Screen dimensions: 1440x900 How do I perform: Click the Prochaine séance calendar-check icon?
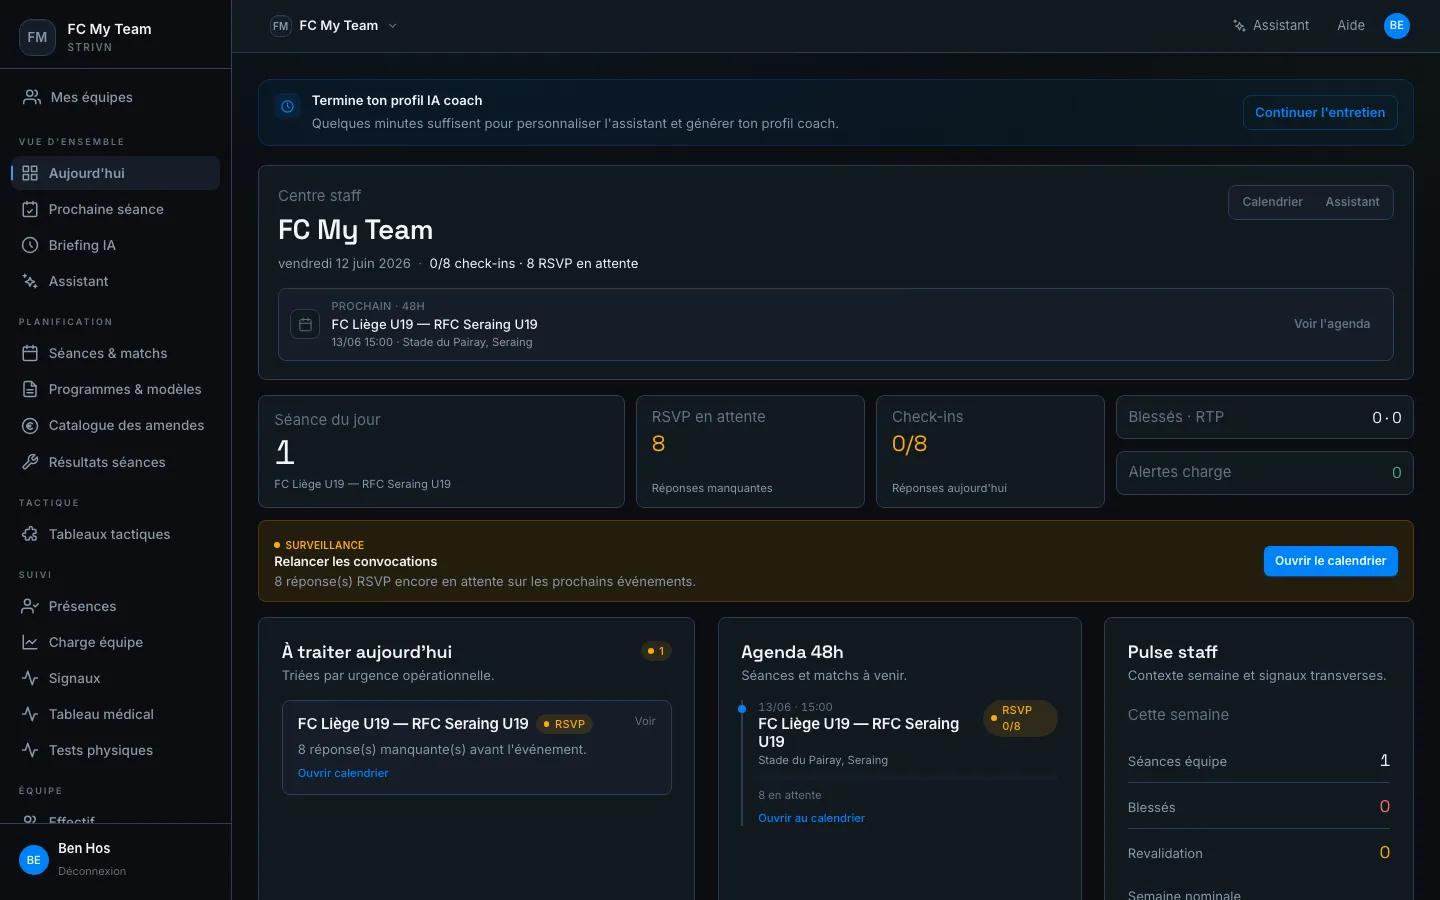pos(30,209)
